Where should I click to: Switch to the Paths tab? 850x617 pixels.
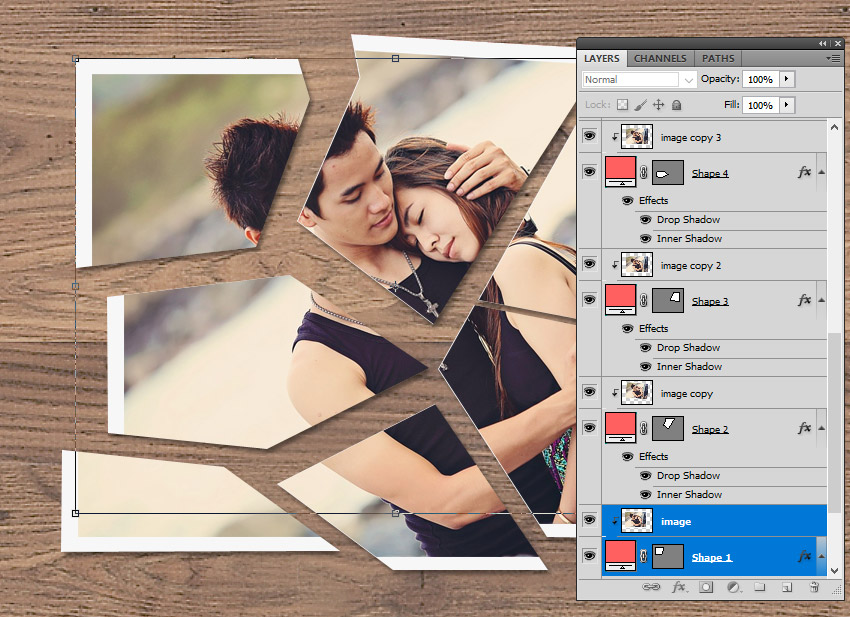click(718, 59)
